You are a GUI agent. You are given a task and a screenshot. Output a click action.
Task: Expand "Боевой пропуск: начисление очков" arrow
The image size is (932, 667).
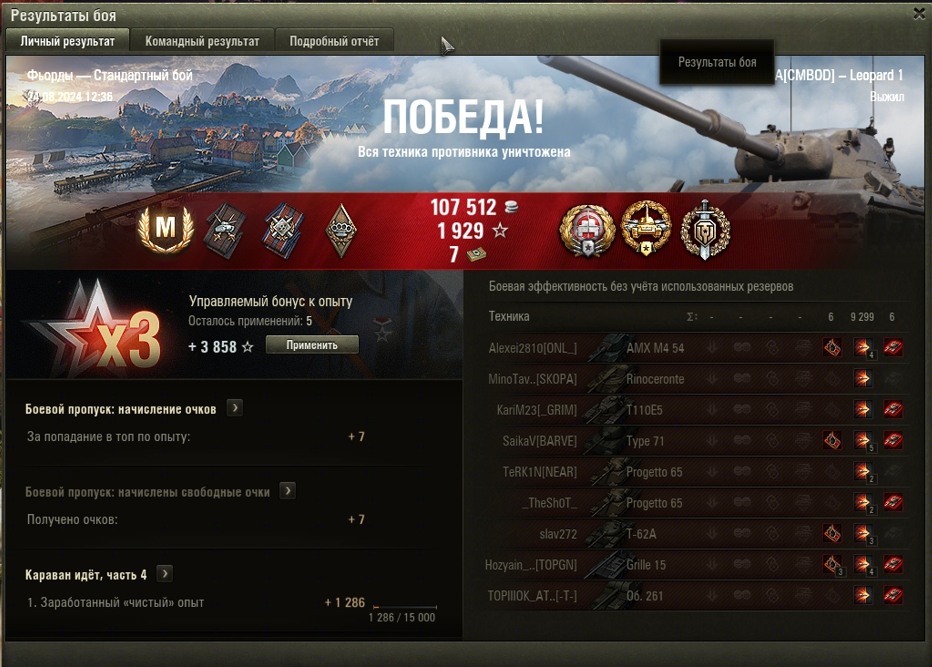[235, 408]
